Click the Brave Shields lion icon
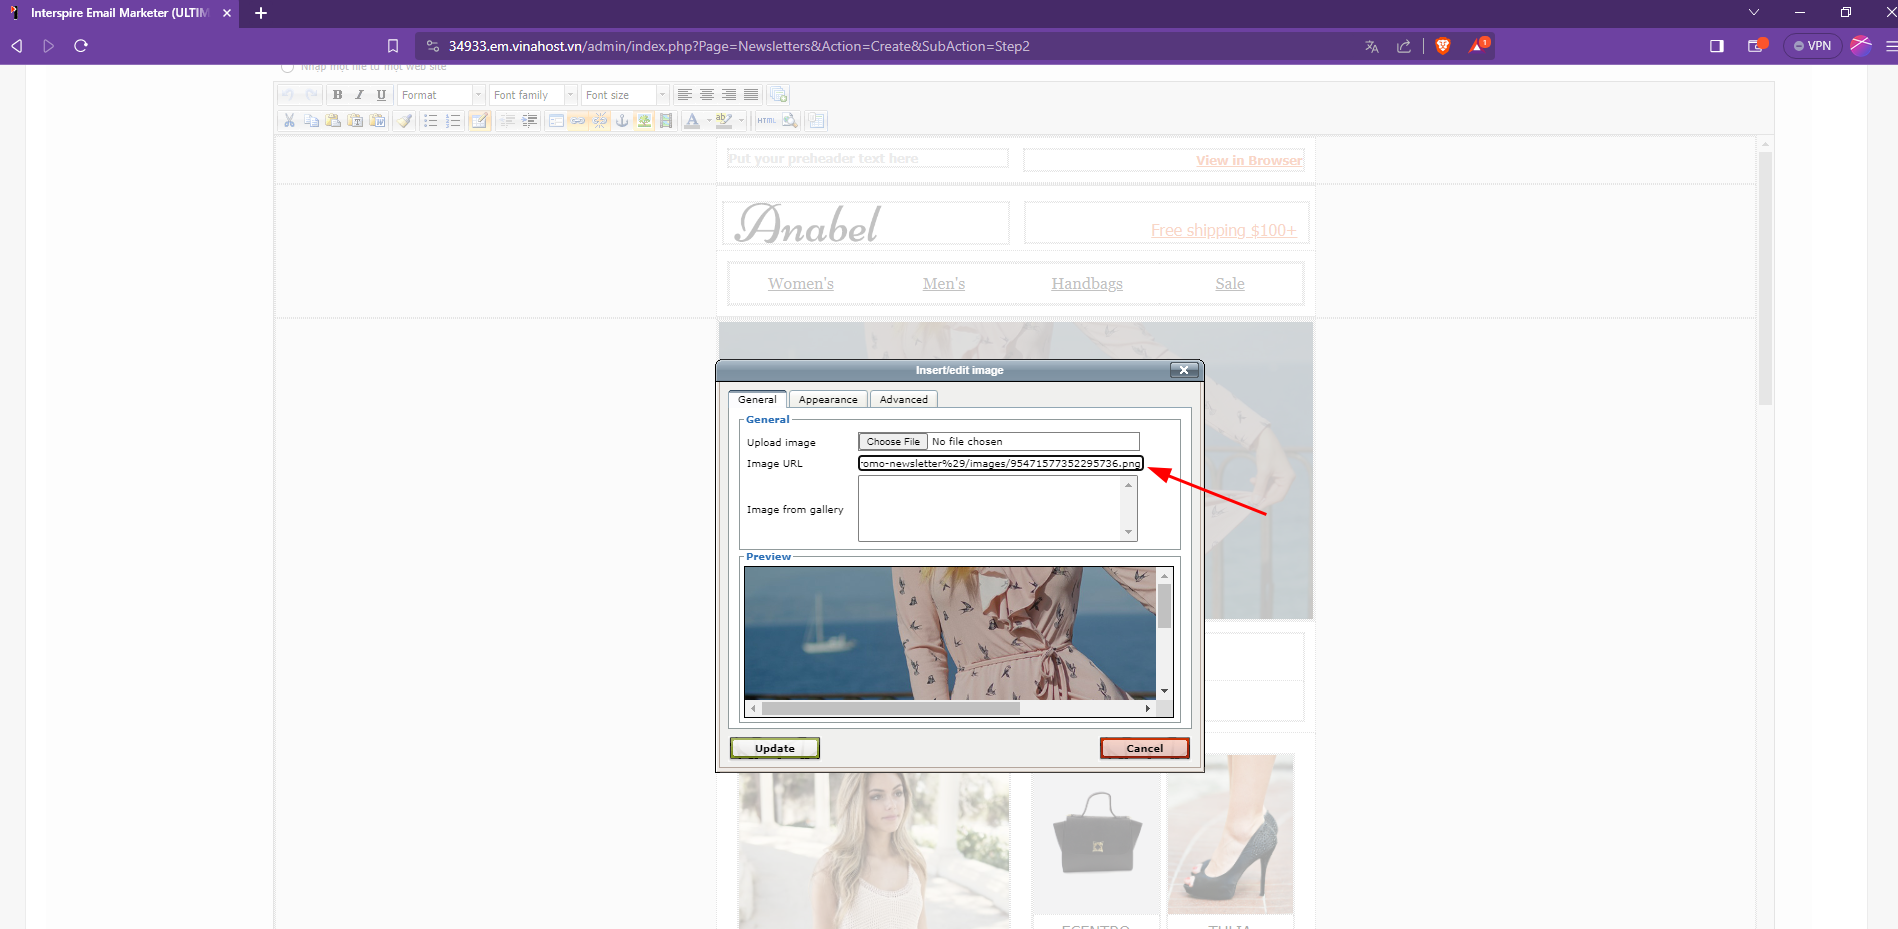This screenshot has width=1898, height=929. tap(1442, 46)
